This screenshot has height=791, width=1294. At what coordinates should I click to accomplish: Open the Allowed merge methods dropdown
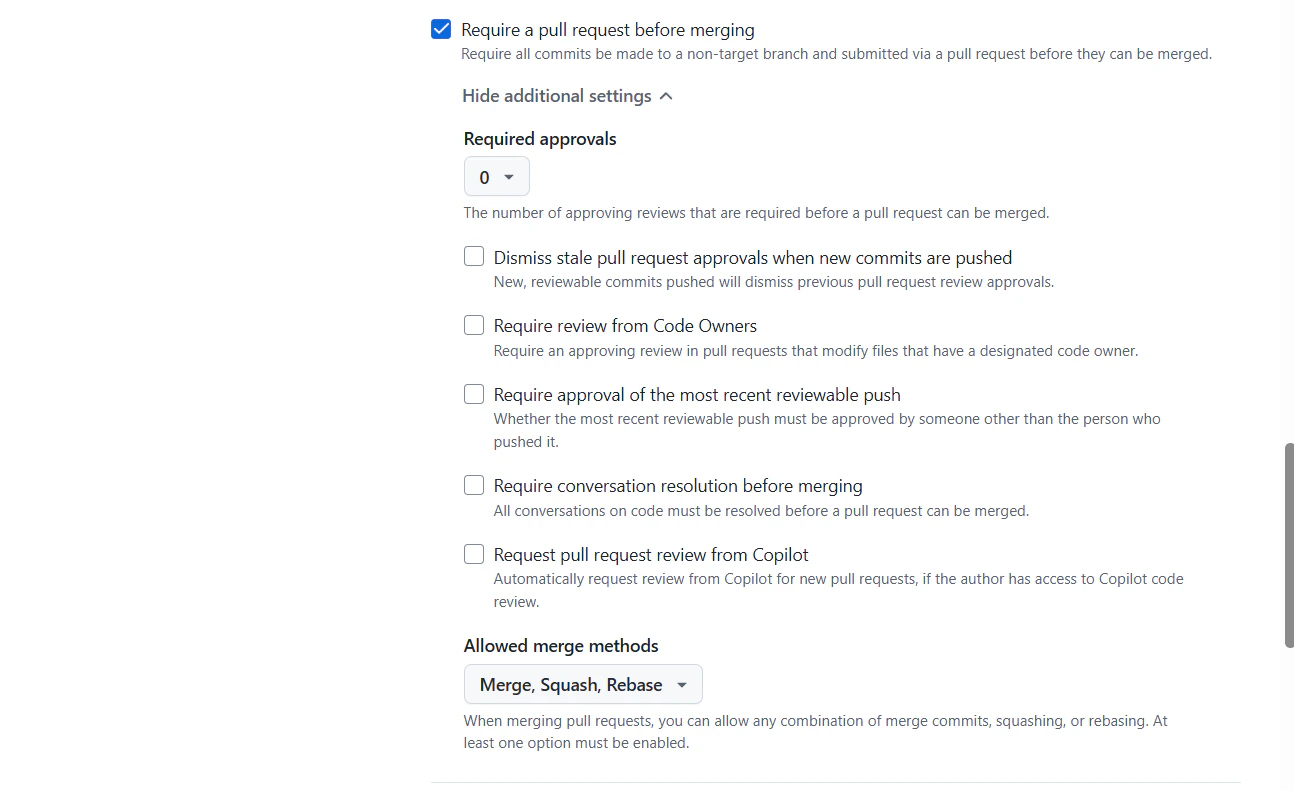[583, 685]
